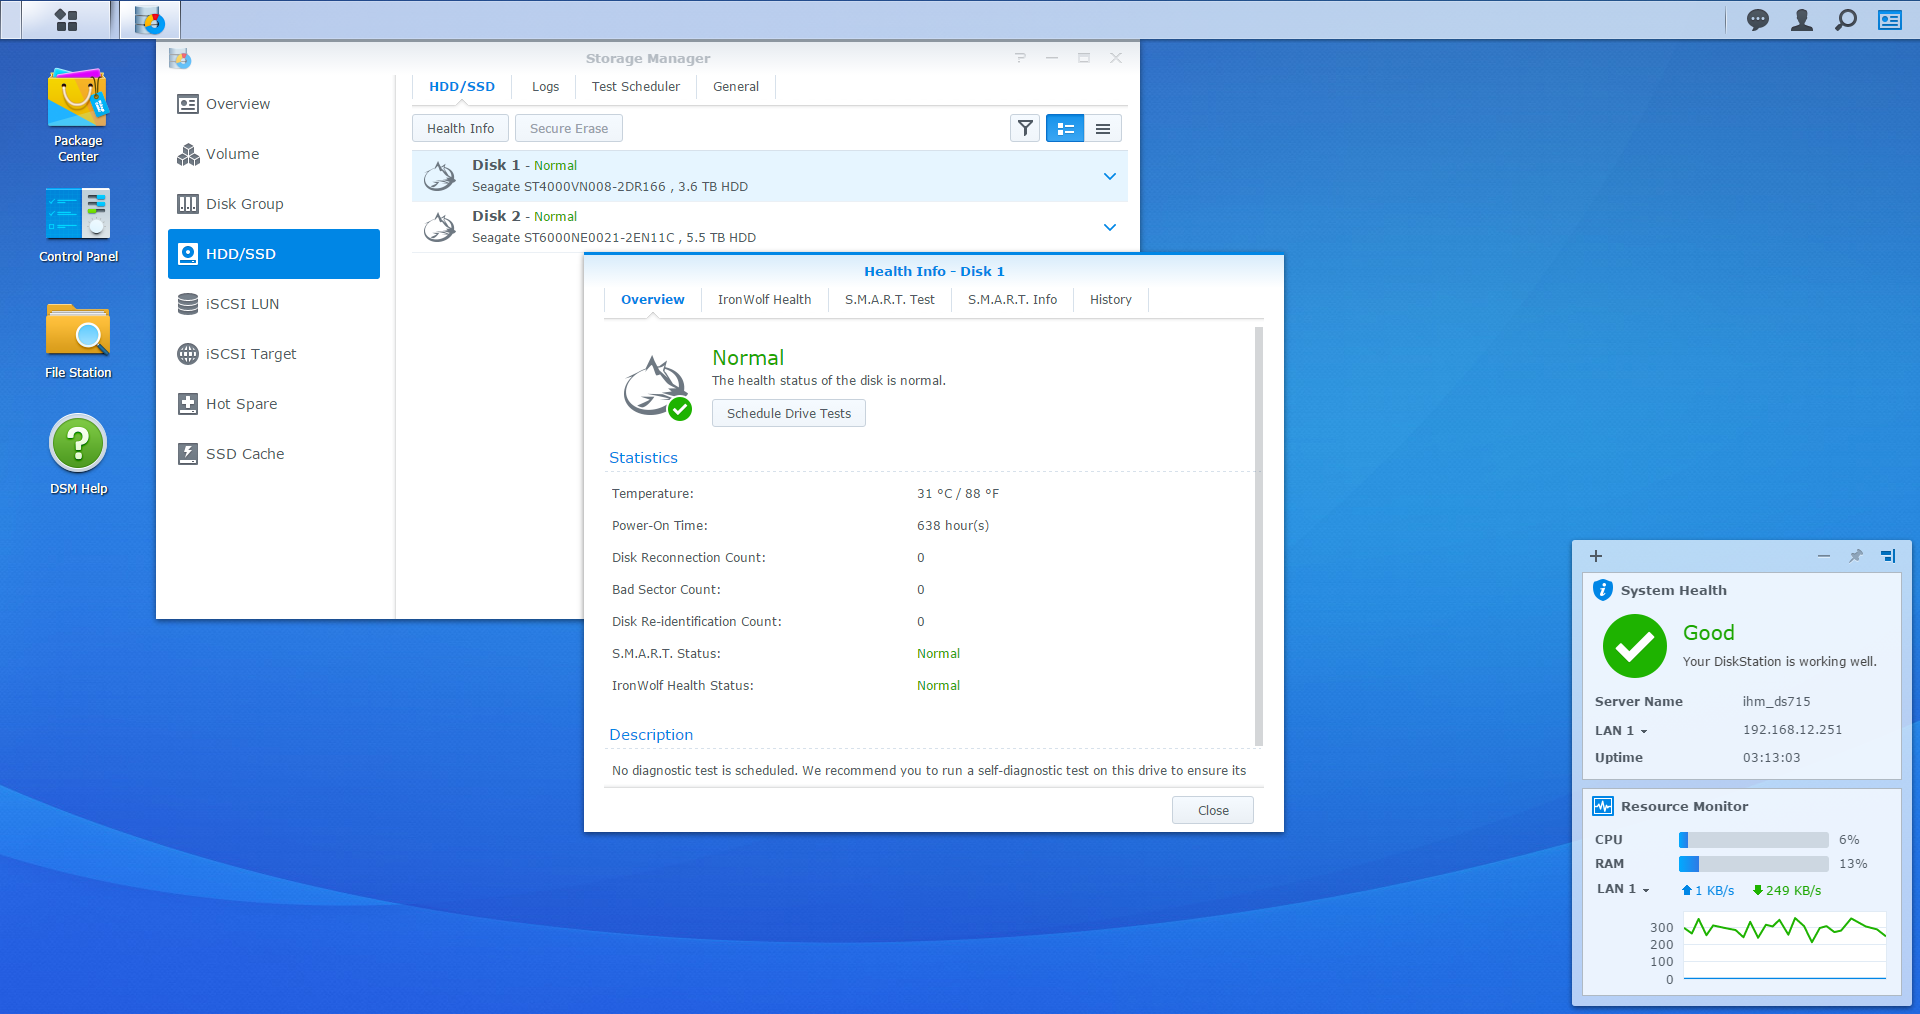Screen dimensions: 1920x1014
Task: Click the green Good checkmark icon
Action: click(x=1635, y=646)
